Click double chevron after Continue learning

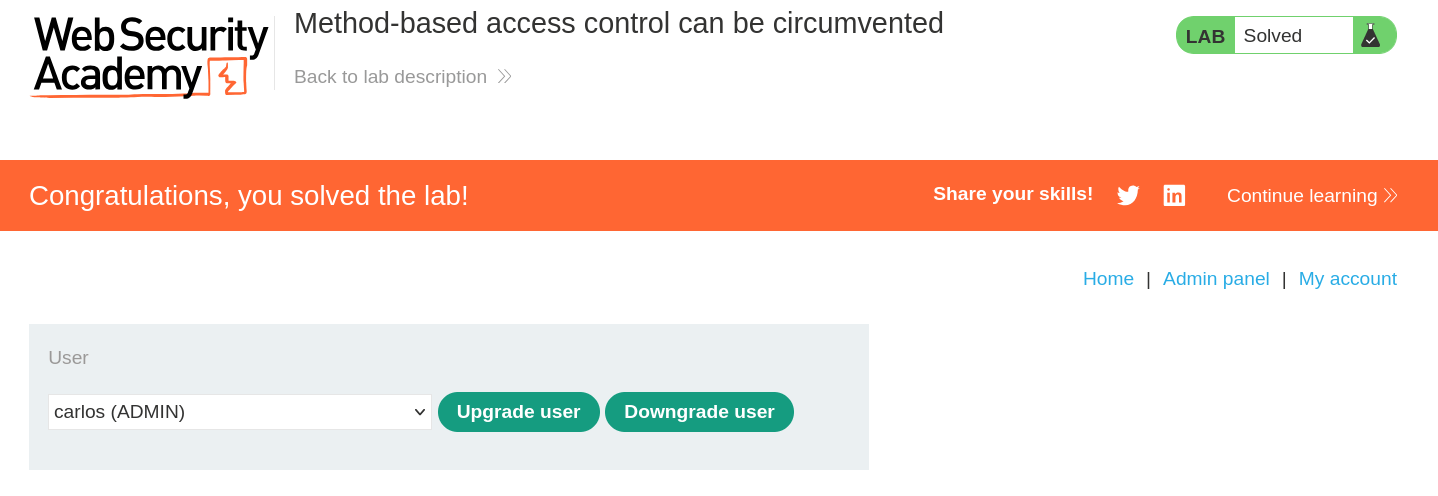(x=1391, y=196)
